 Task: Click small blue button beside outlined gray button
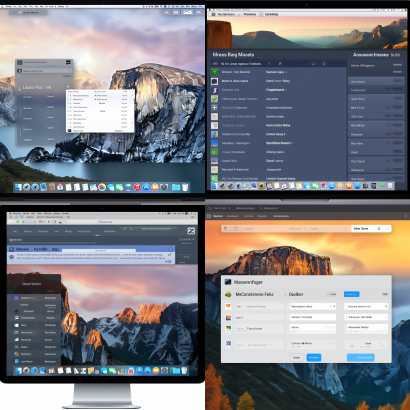314,357
